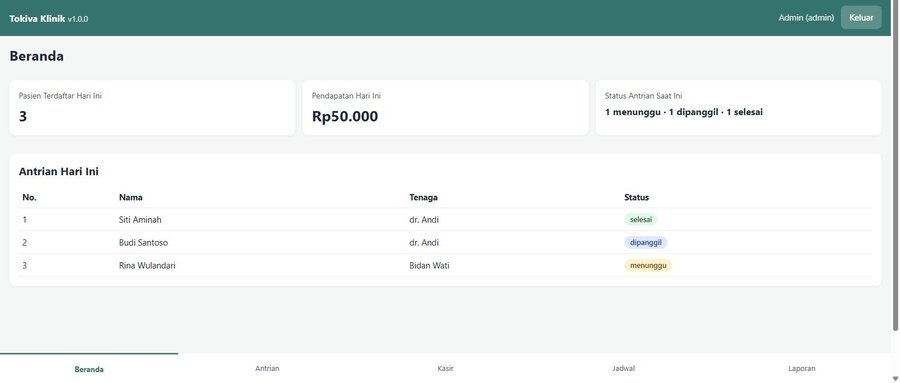This screenshot has height=383, width=900.
Task: Click the v1.0.0 version label
Action: coord(78,19)
